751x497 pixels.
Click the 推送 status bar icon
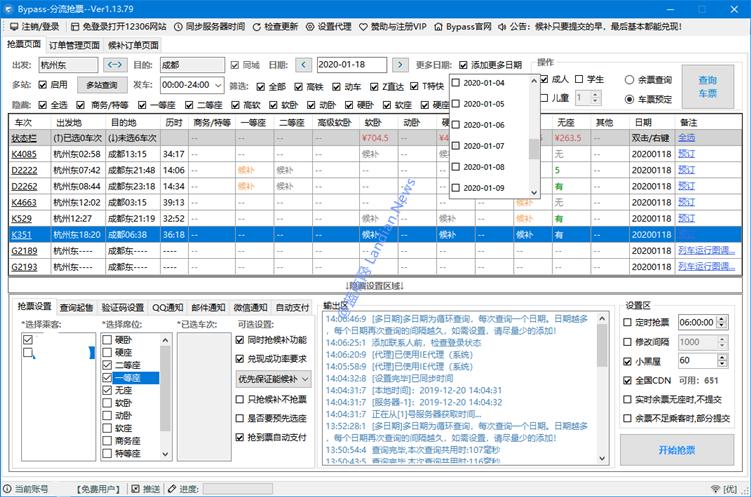coord(136,488)
